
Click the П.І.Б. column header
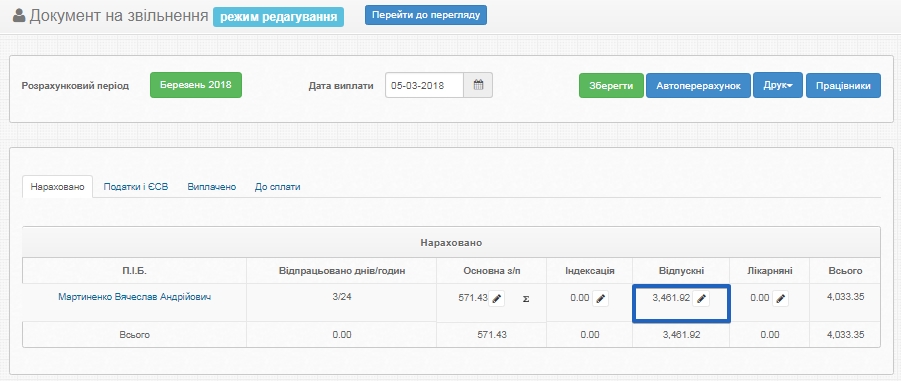(x=134, y=271)
